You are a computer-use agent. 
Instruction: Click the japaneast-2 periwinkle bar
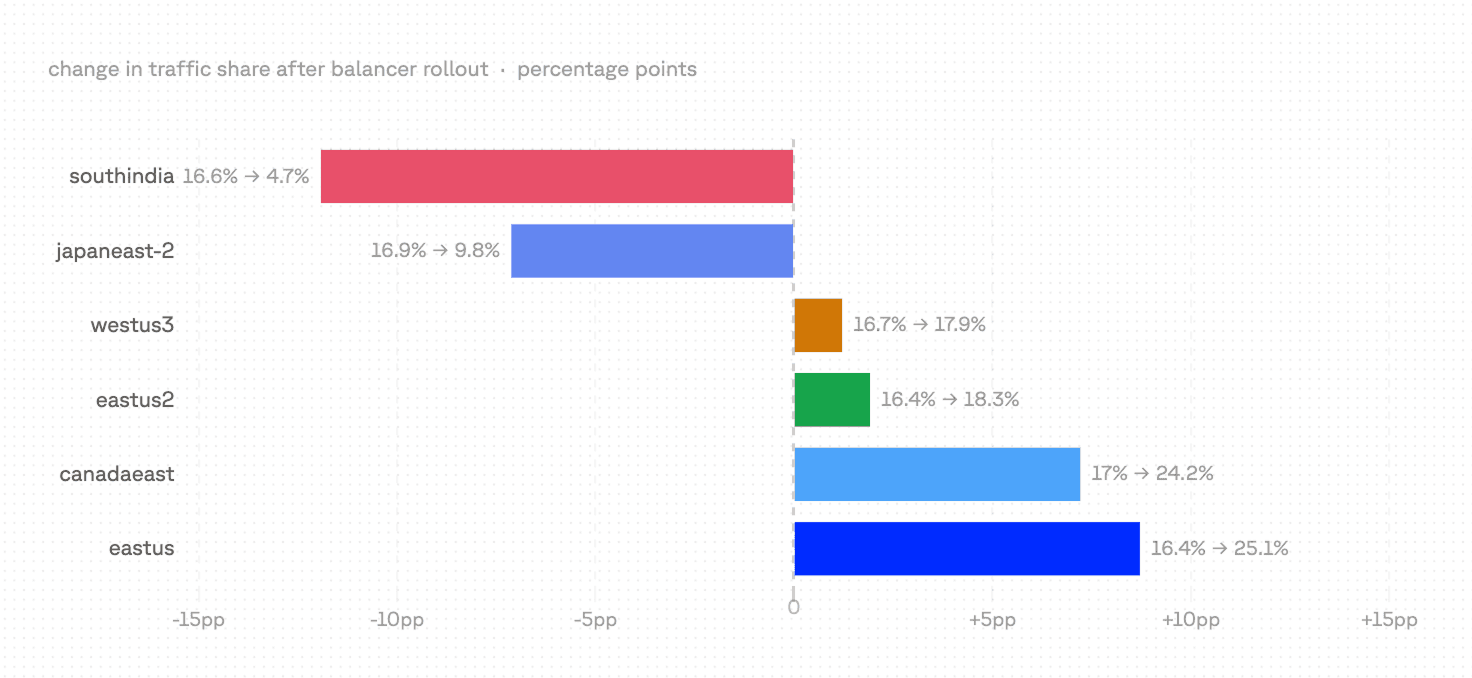click(651, 251)
